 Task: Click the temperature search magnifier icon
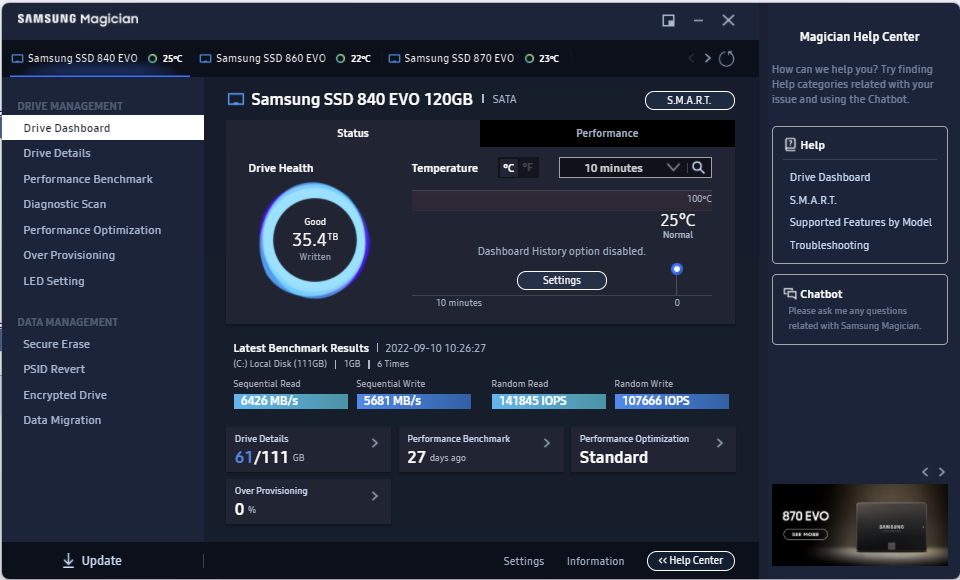click(699, 168)
